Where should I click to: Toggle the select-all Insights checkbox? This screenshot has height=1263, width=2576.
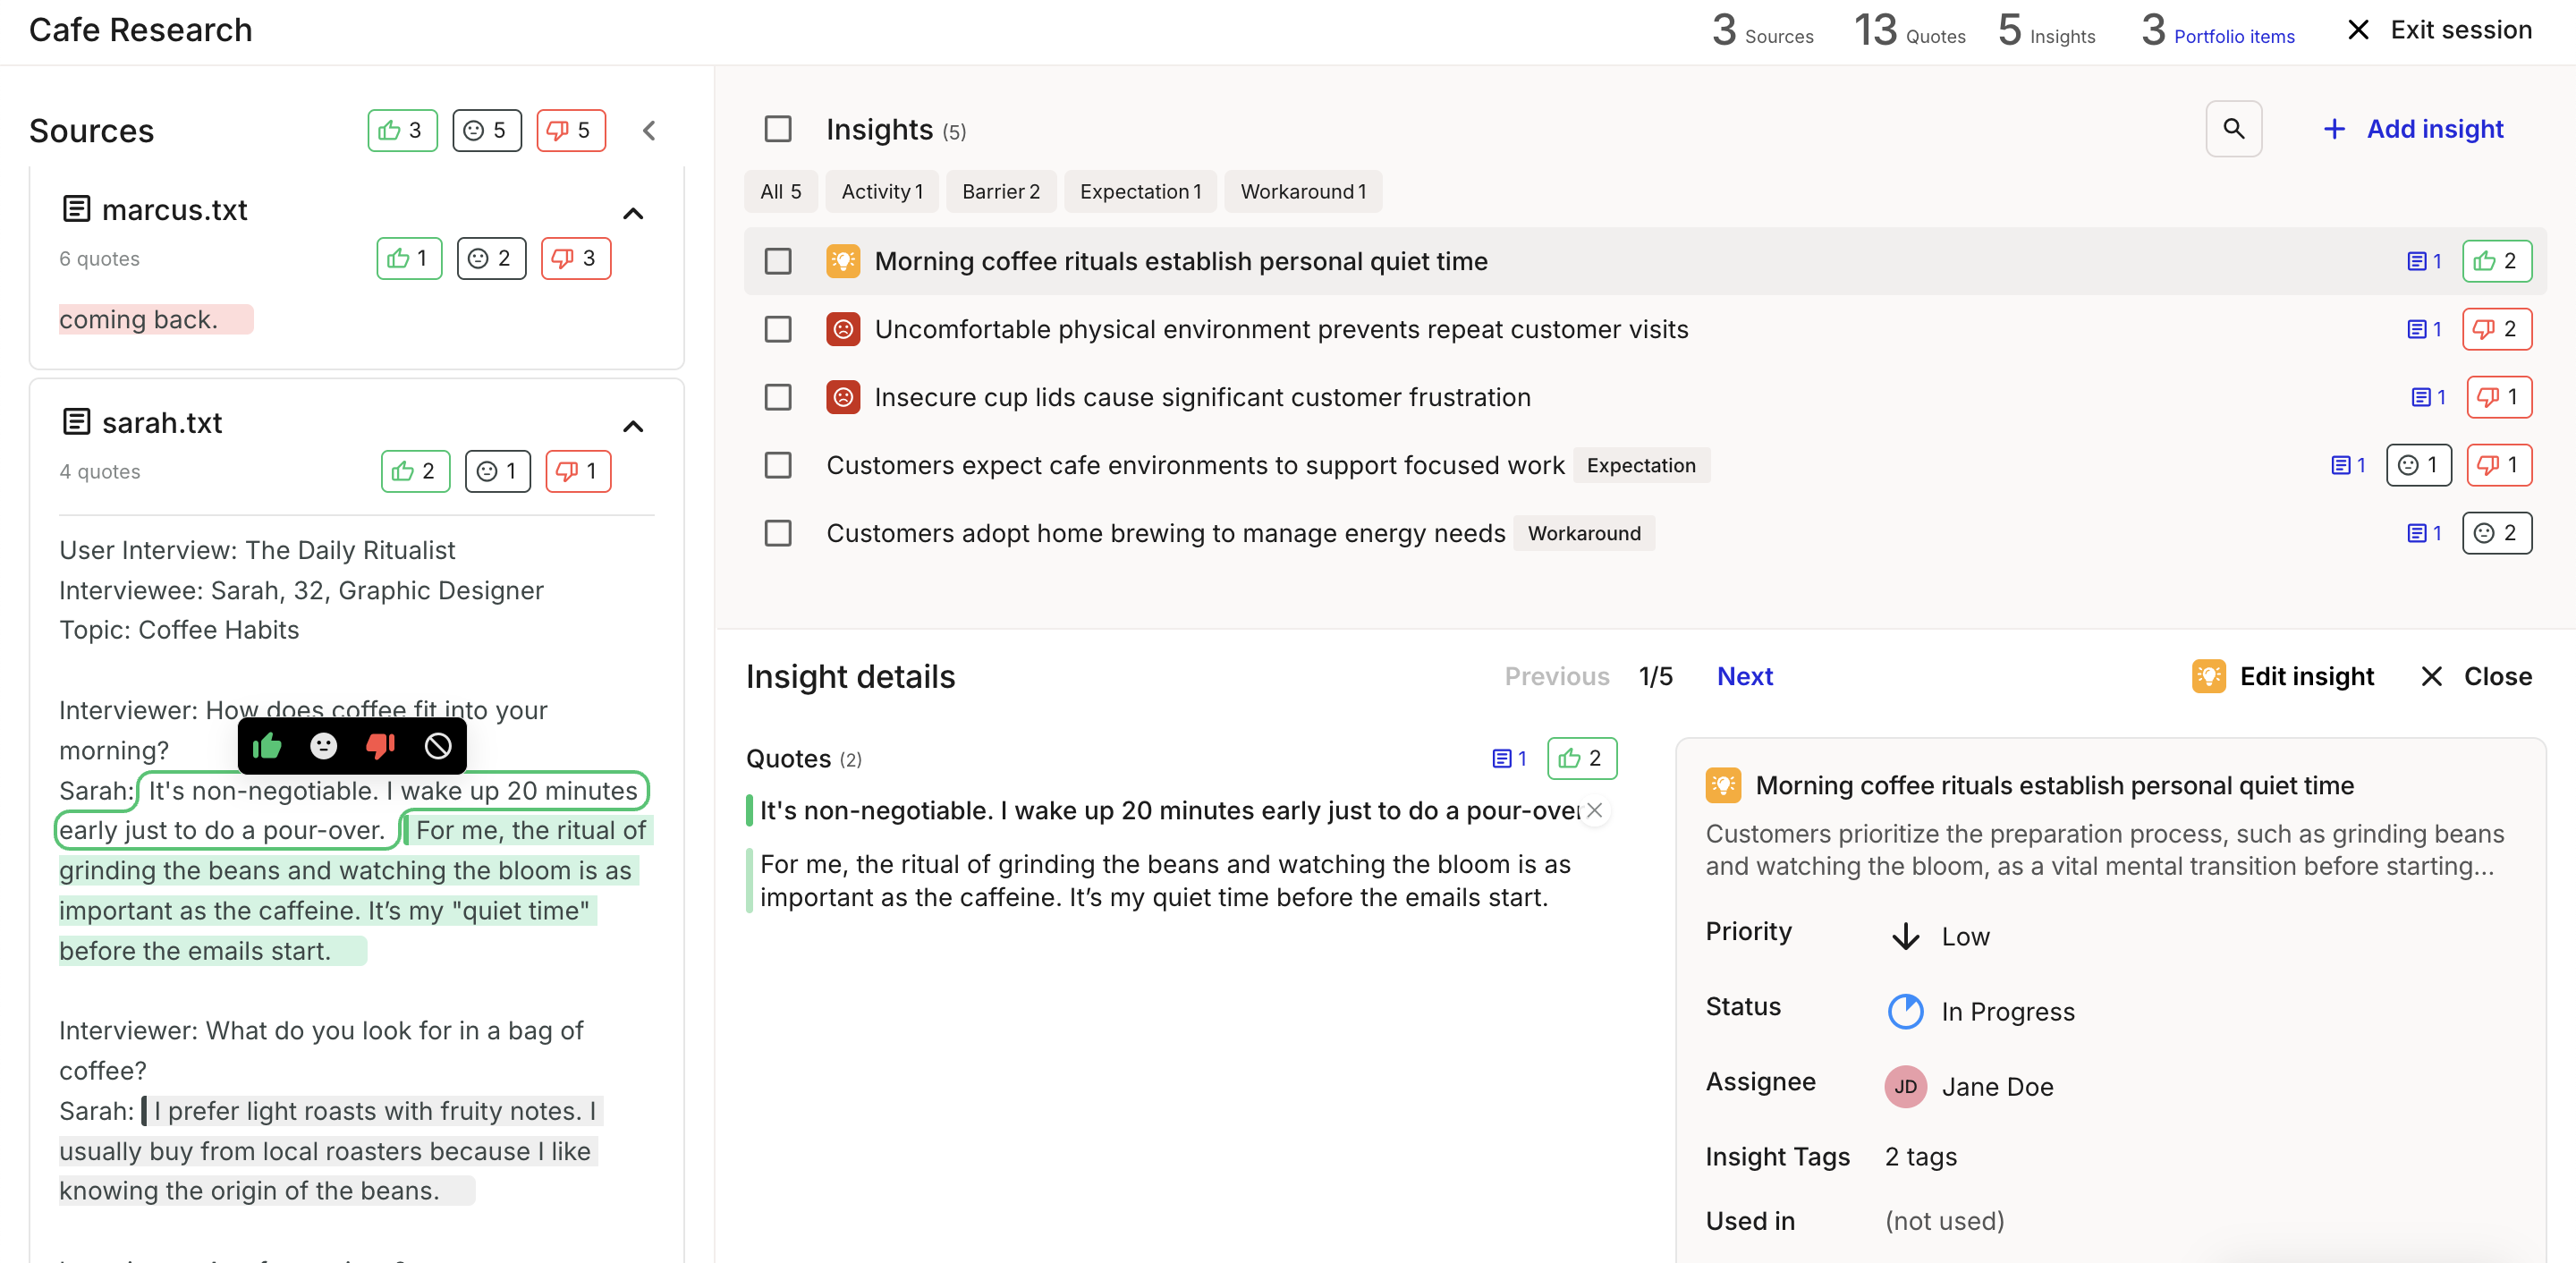point(778,129)
